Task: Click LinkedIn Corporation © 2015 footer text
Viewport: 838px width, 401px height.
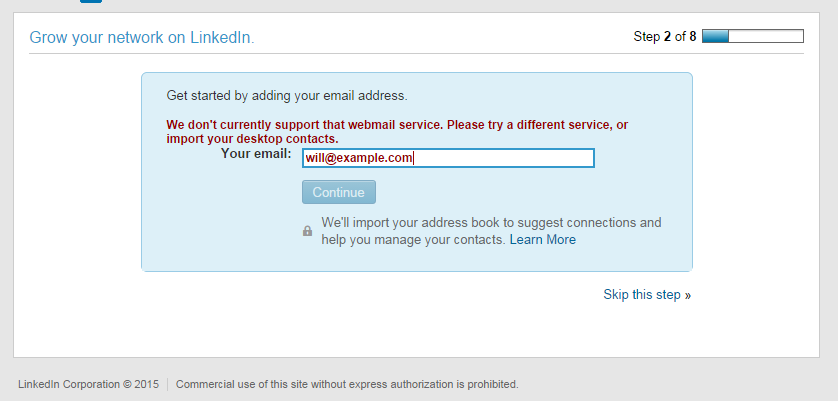Action: (x=89, y=384)
